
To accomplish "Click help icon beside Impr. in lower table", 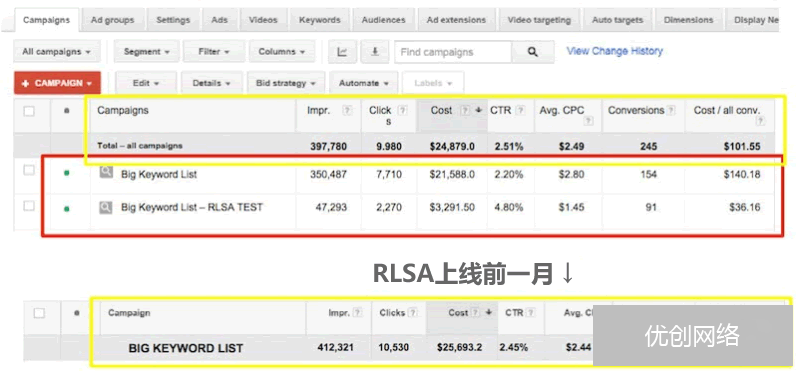I will (358, 313).
